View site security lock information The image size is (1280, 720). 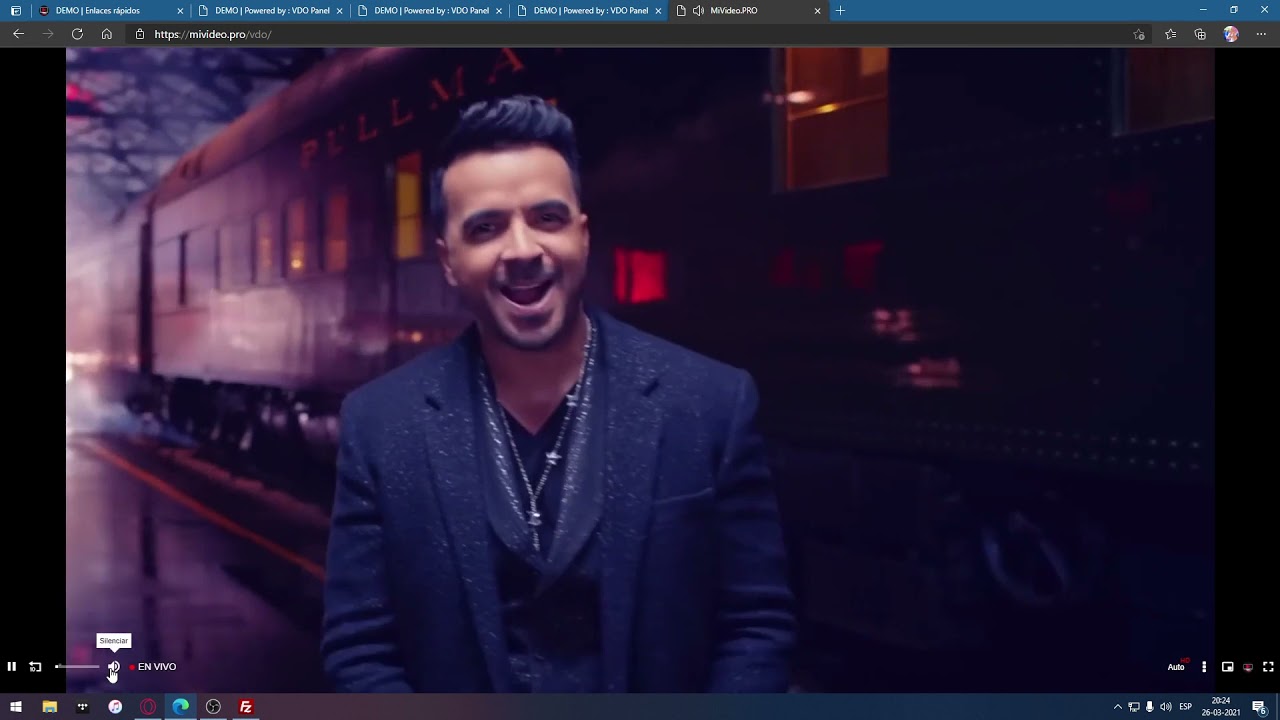140,34
